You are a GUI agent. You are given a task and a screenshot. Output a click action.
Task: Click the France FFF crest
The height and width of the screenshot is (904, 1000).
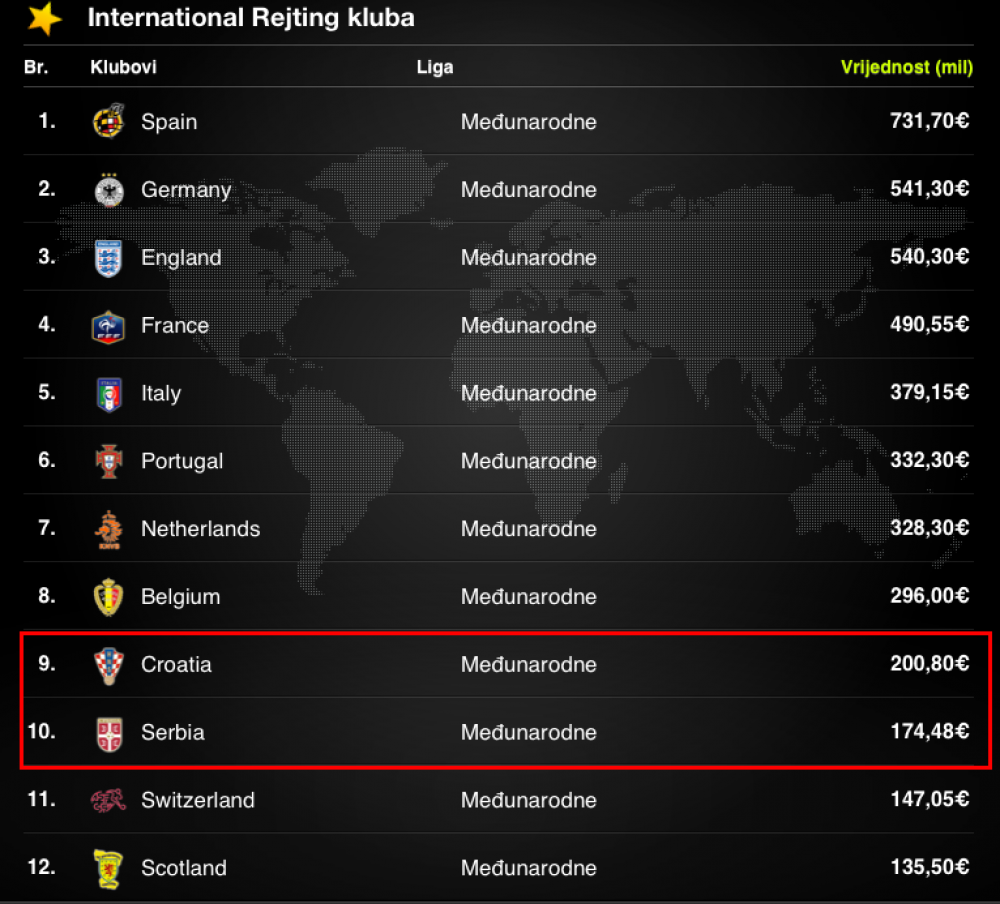108,327
